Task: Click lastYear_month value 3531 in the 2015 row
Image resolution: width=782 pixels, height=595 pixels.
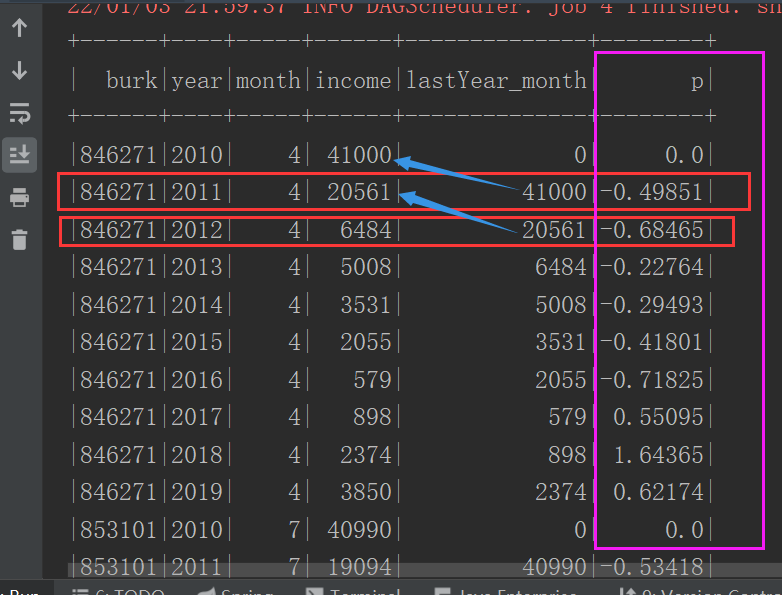Action: pos(561,343)
